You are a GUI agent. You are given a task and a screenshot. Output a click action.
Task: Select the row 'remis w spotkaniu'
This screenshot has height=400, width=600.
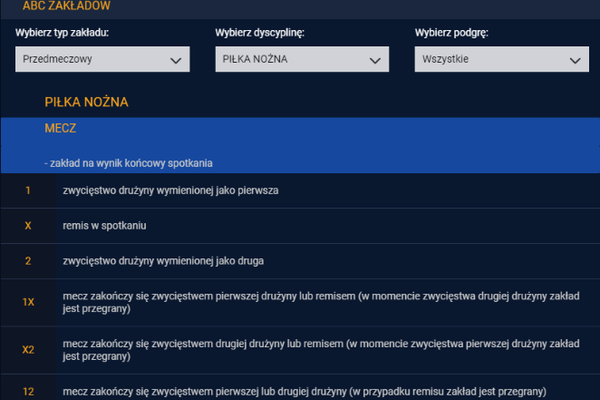coord(300,226)
